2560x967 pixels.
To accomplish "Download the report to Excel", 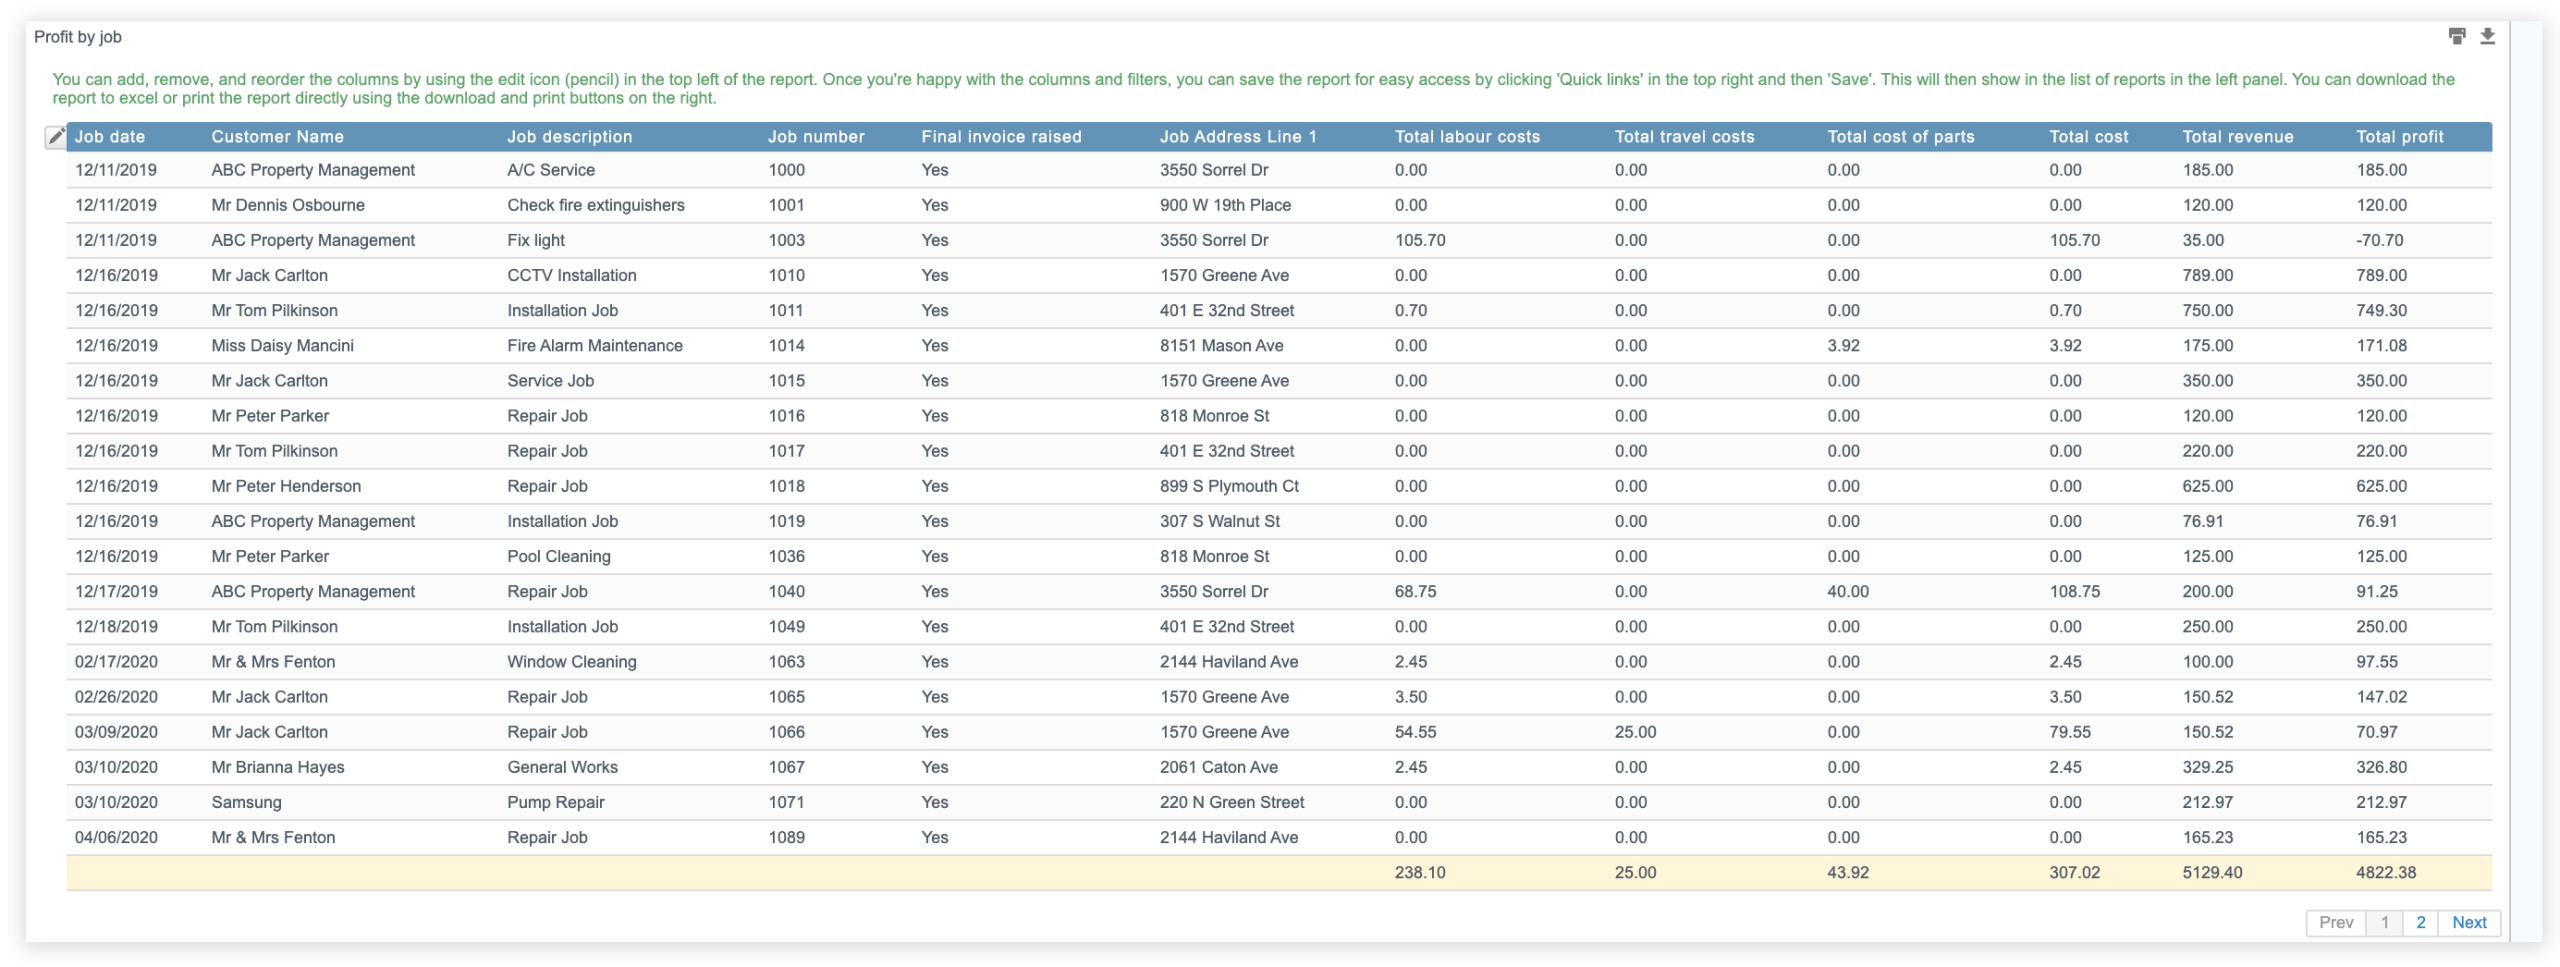I will pos(2487,37).
